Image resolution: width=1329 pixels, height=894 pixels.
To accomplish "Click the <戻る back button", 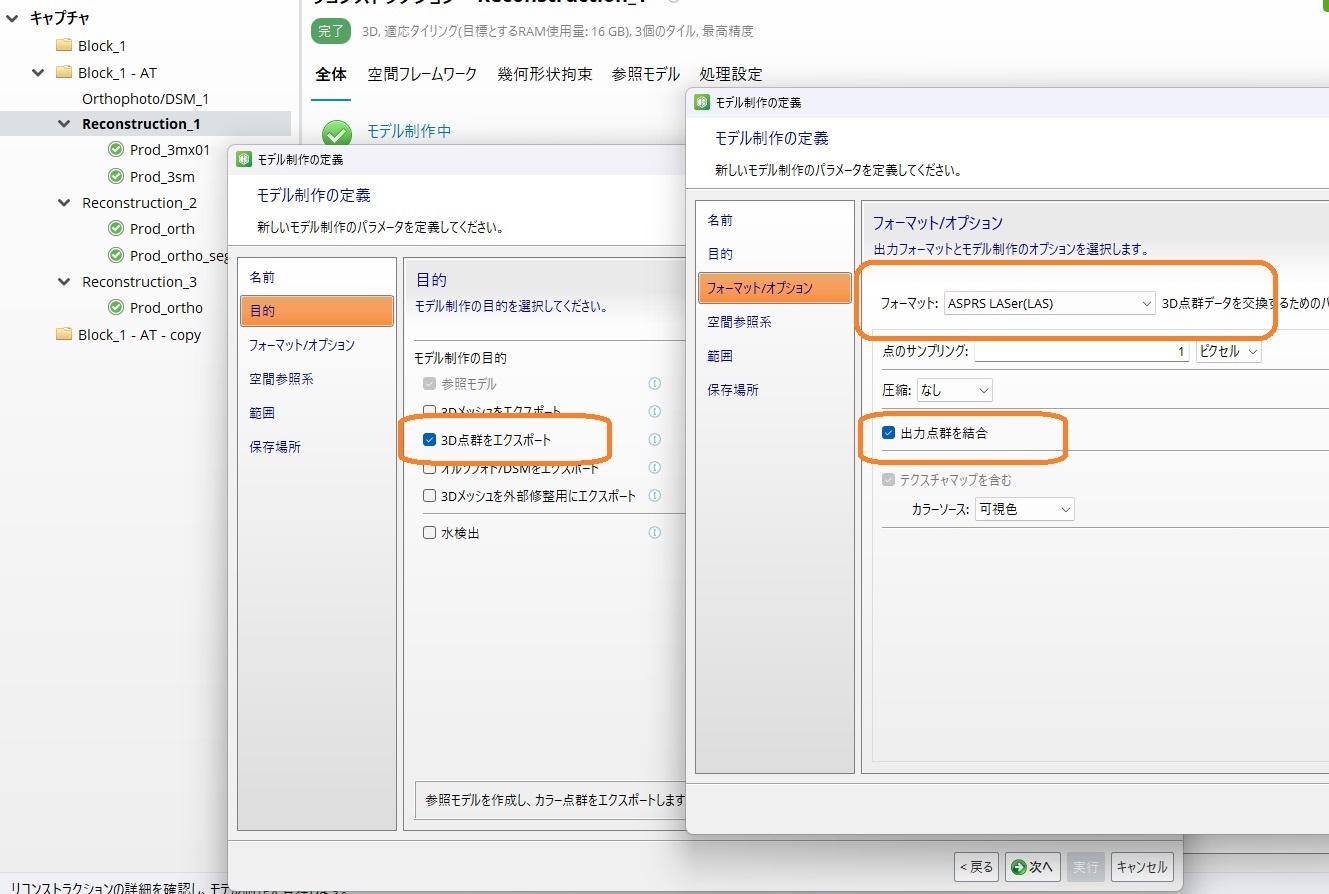I will click(977, 867).
